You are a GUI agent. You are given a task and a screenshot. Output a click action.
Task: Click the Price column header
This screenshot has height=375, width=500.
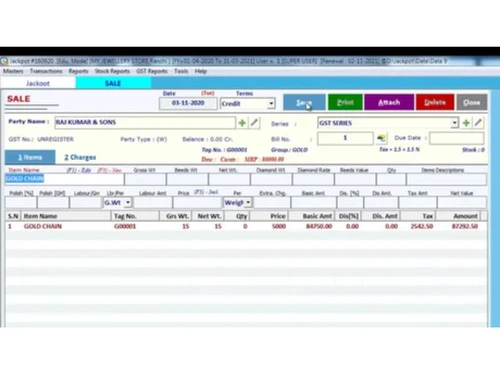[269, 216]
